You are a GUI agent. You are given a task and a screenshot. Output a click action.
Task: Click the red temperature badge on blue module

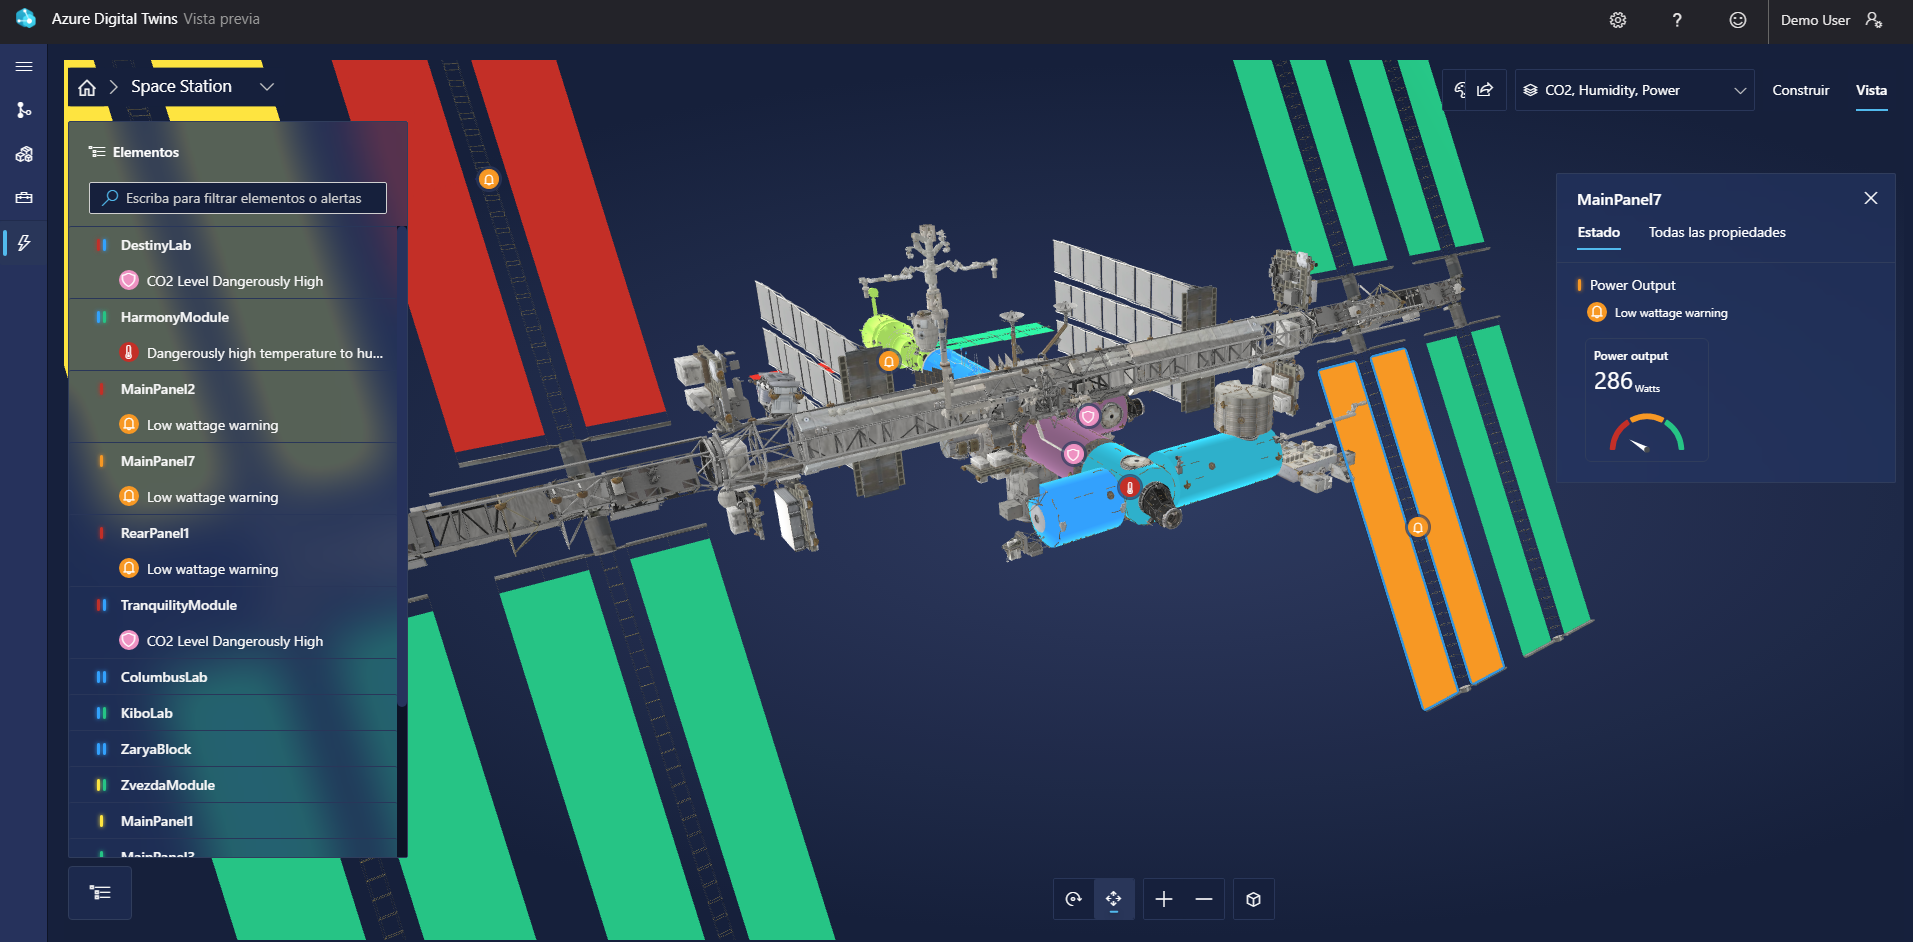(x=1130, y=488)
